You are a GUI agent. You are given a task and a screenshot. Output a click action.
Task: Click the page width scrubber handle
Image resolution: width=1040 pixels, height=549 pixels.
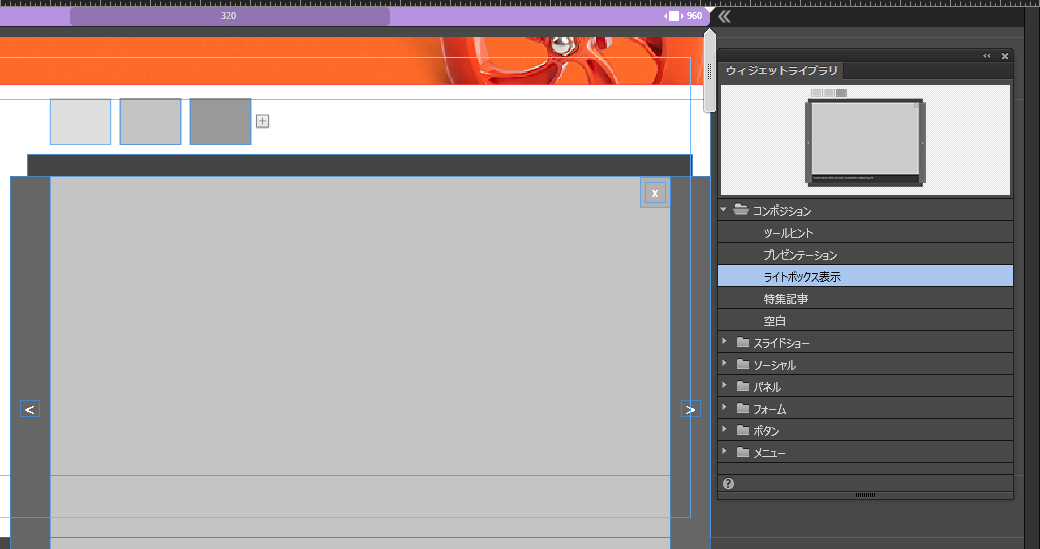710,70
